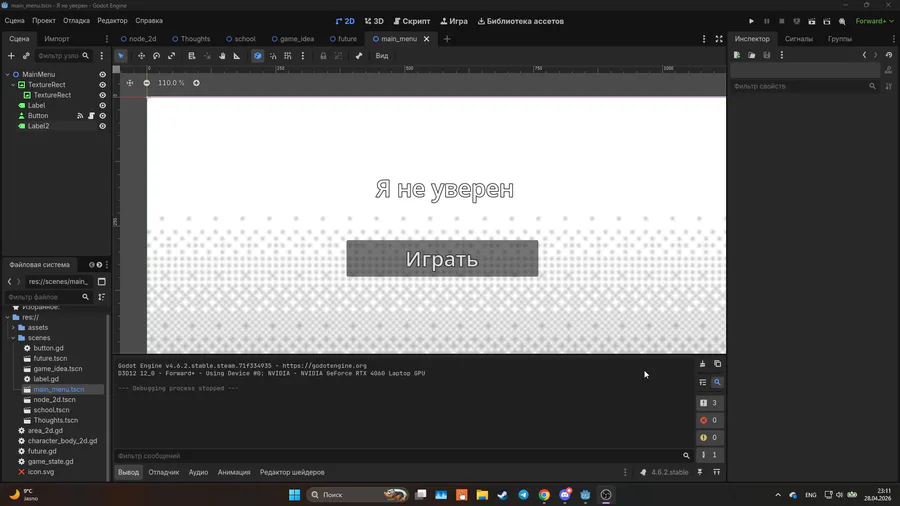
Task: Open snapping options three-dot menu
Action: point(302,56)
